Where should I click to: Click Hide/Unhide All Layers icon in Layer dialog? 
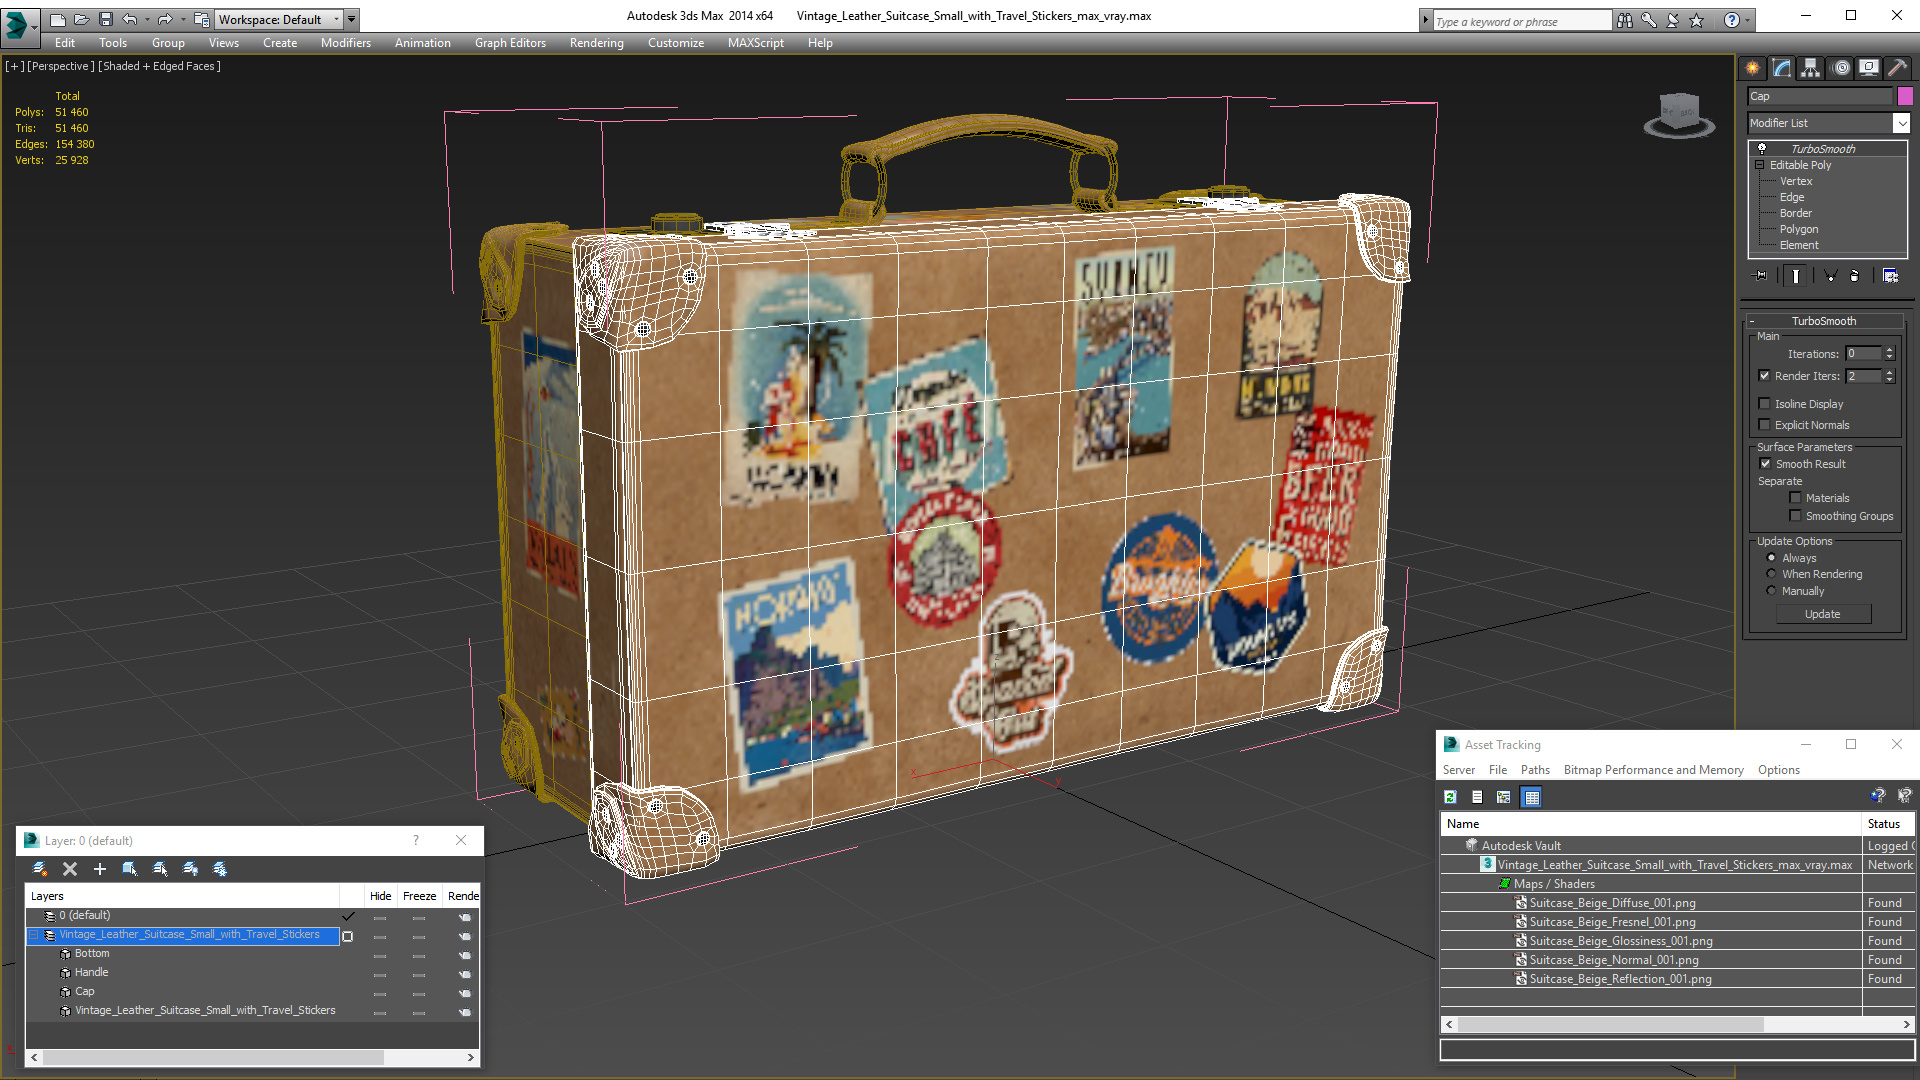[x=190, y=869]
